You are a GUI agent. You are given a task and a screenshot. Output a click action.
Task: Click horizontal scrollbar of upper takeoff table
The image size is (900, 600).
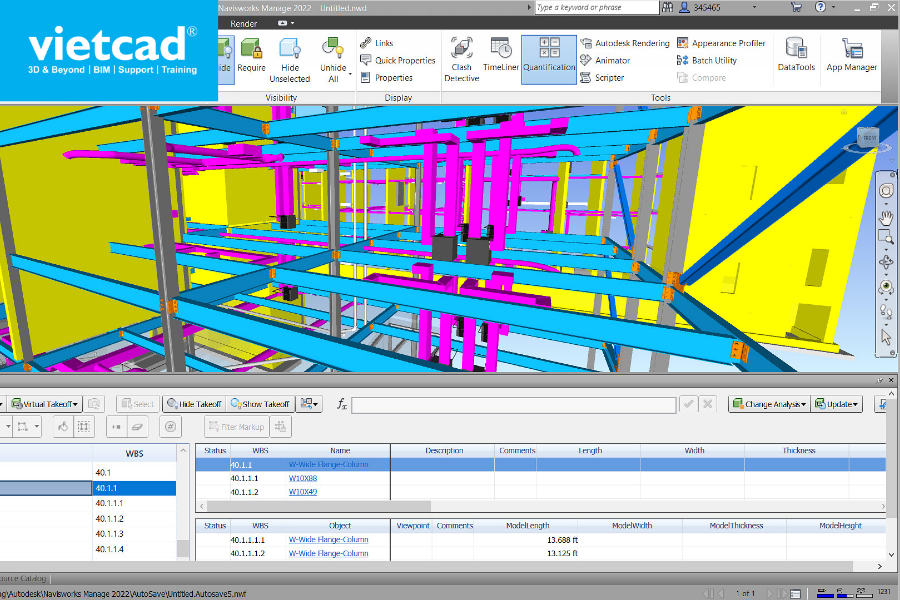(x=319, y=506)
